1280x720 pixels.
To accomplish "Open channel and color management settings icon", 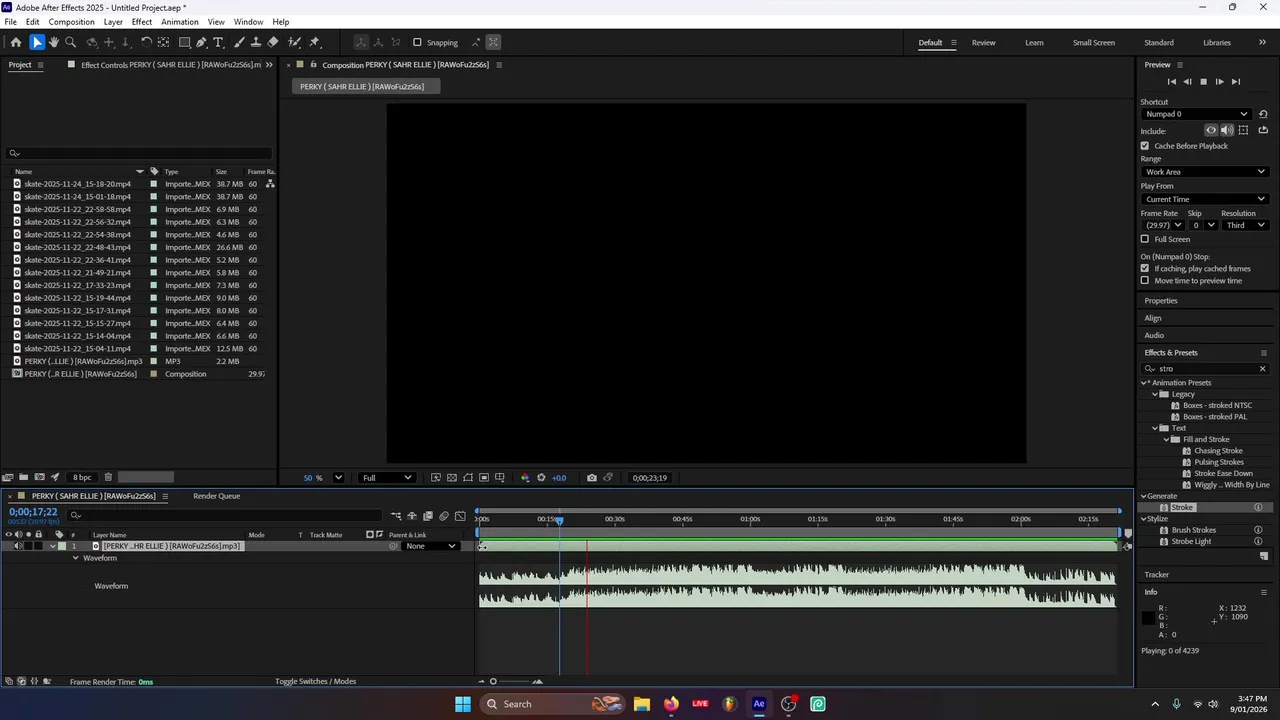I will click(x=525, y=478).
